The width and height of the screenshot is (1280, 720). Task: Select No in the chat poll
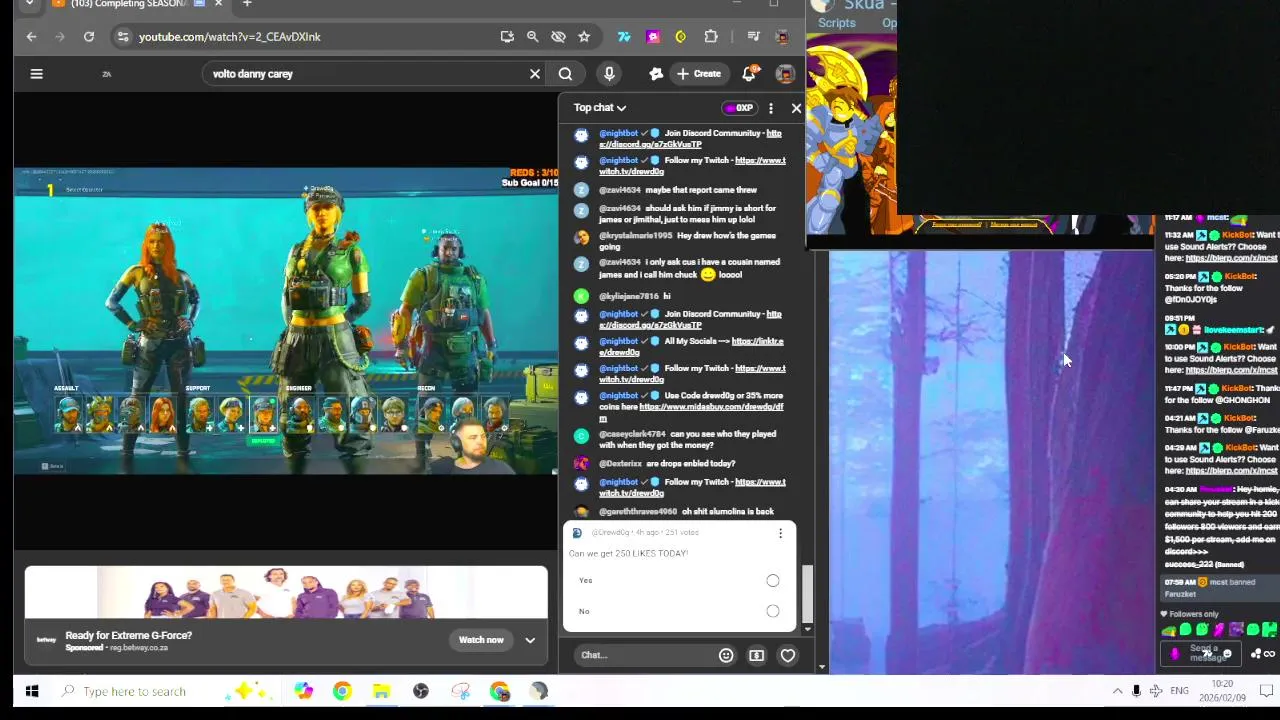(x=773, y=611)
